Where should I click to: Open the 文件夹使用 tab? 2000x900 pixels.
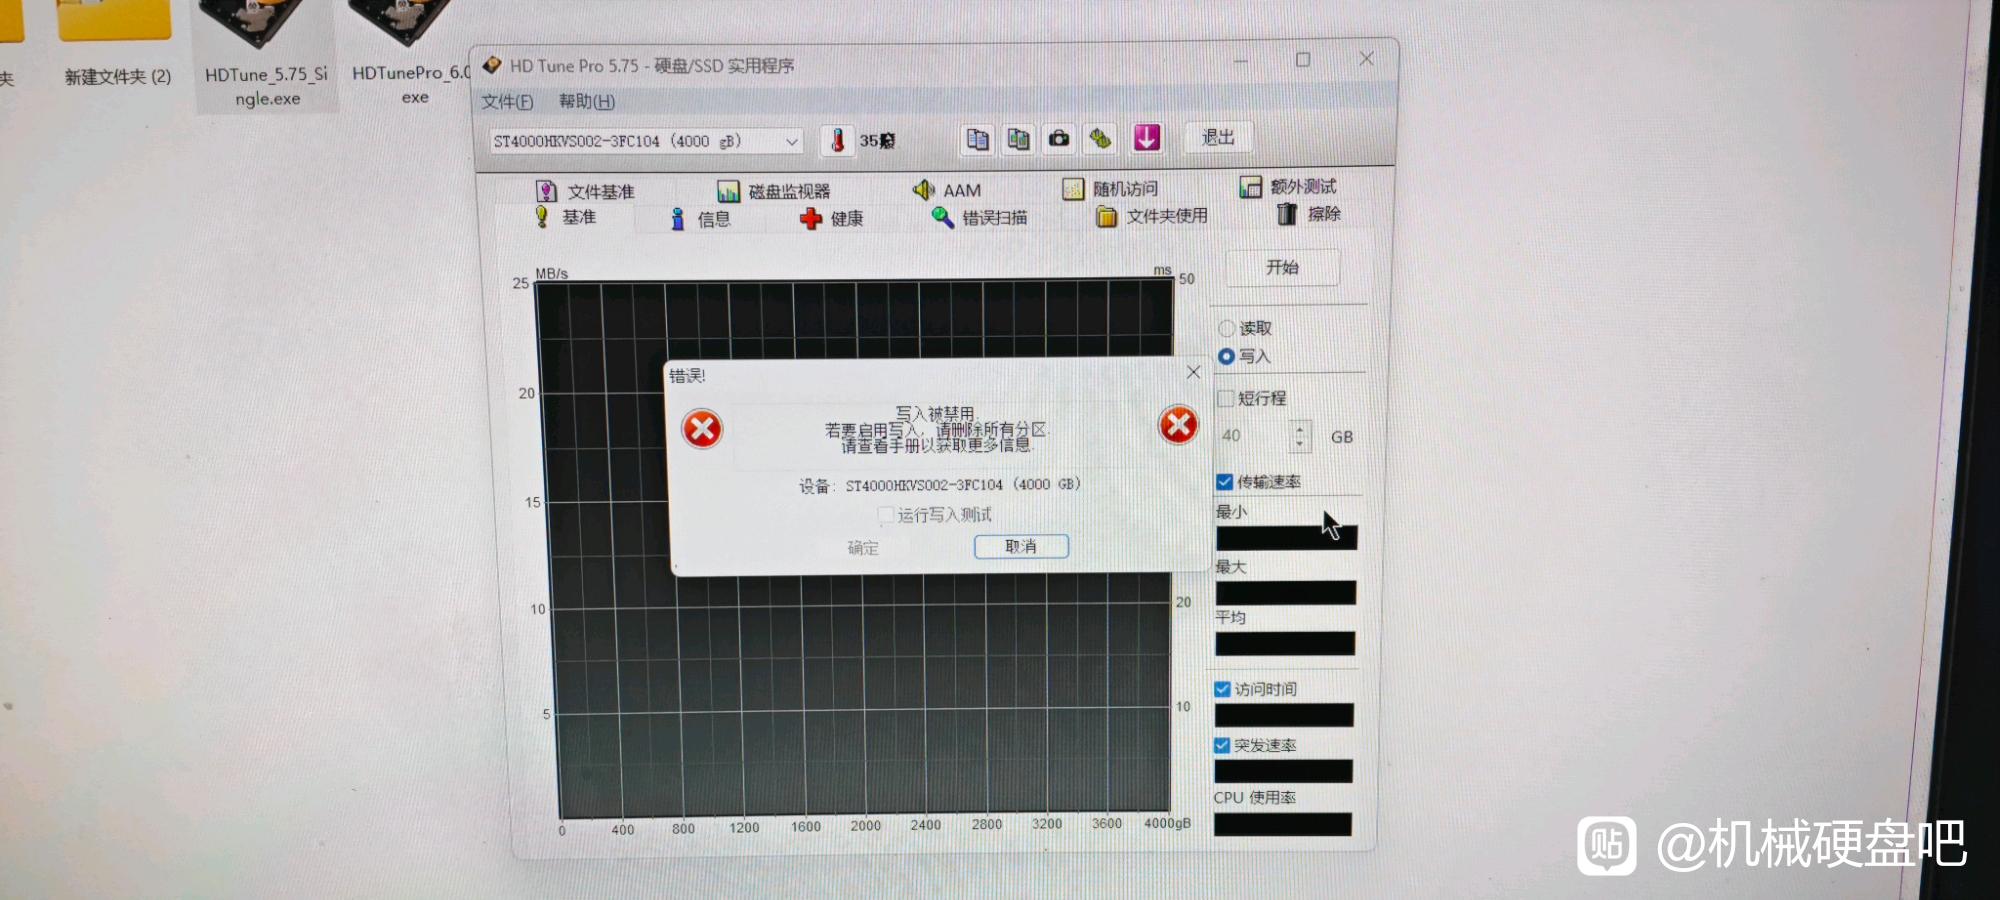click(1152, 216)
